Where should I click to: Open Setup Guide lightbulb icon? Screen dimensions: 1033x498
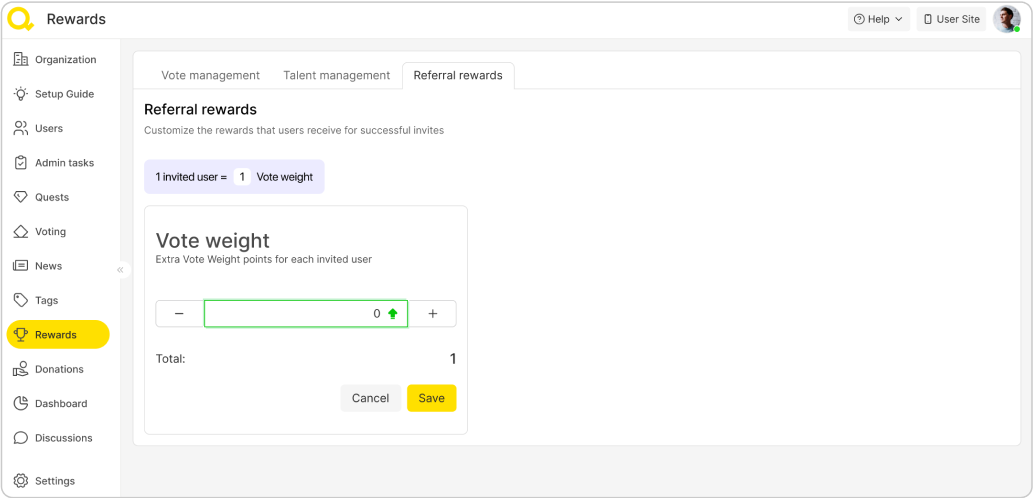(x=20, y=94)
